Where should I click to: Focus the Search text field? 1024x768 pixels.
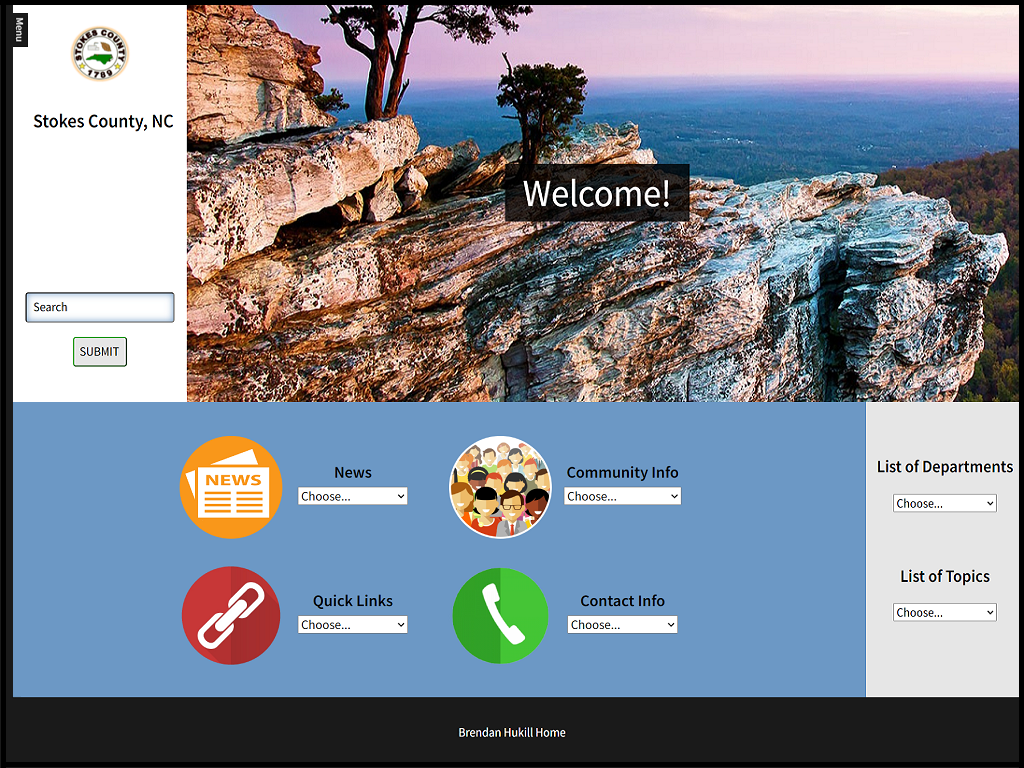100,307
